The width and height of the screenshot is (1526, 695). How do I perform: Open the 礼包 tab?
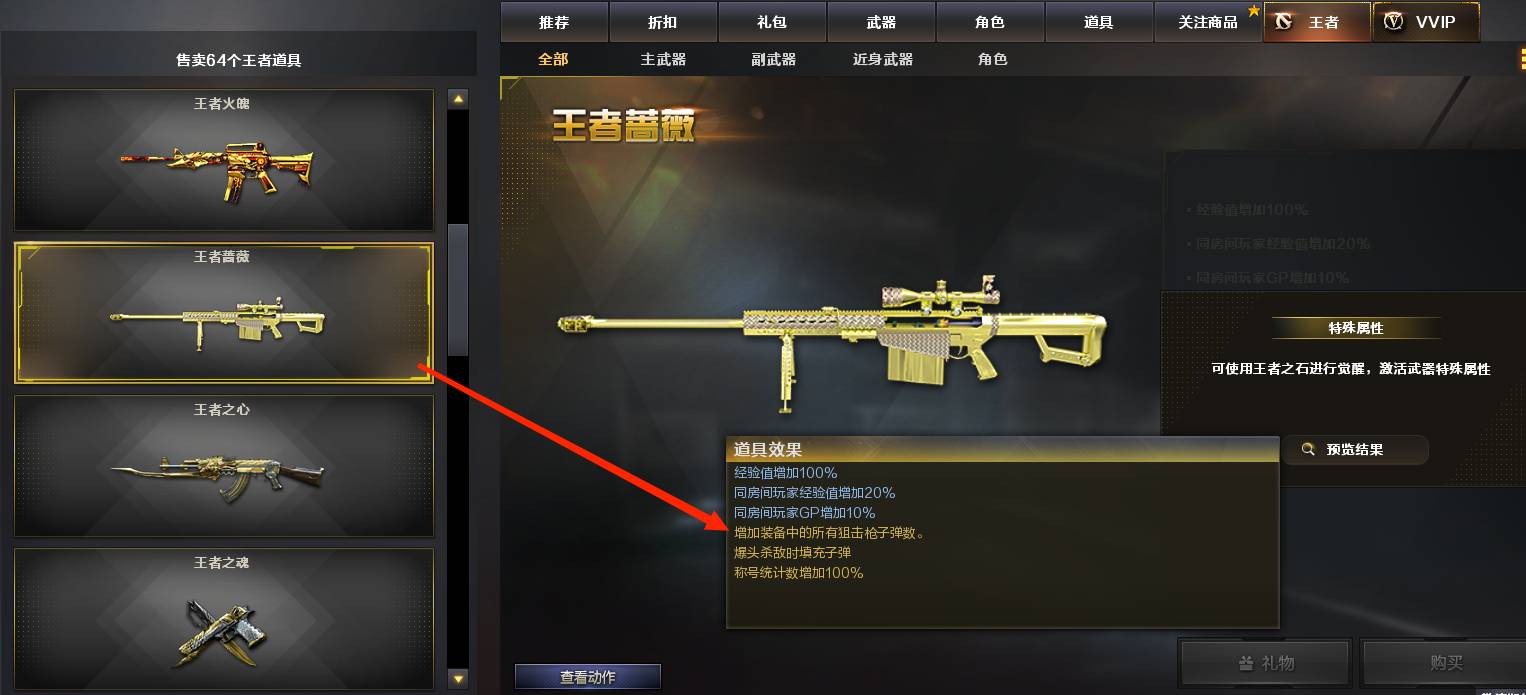(x=772, y=22)
